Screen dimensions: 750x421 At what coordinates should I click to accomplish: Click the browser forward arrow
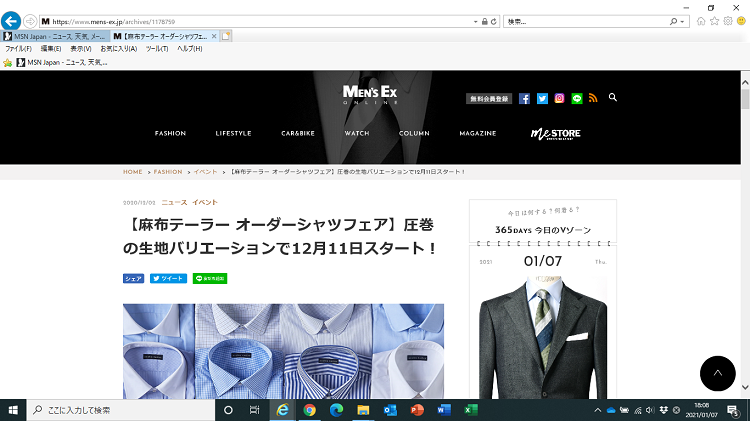[x=30, y=22]
